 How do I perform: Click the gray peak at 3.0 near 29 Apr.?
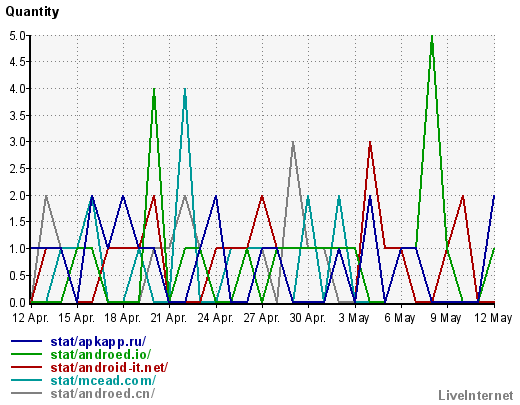pos(293,143)
